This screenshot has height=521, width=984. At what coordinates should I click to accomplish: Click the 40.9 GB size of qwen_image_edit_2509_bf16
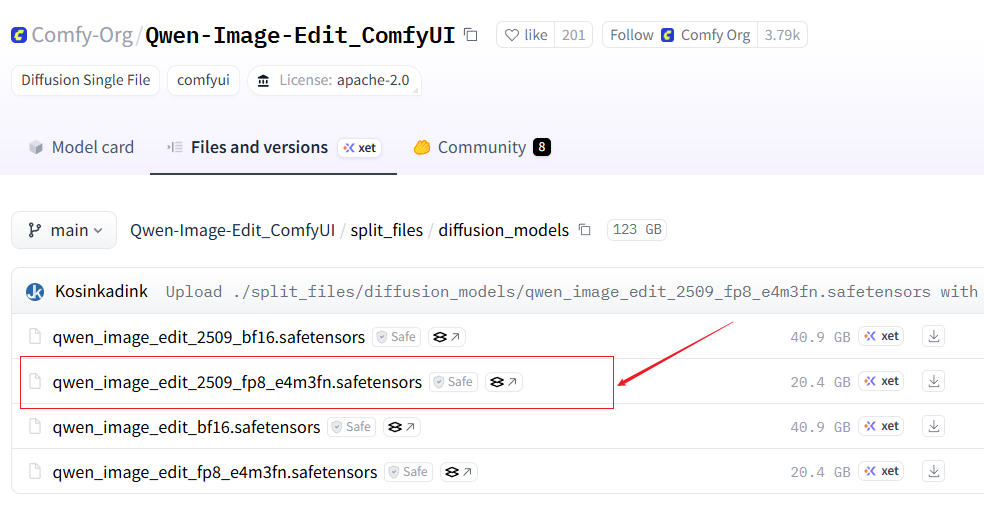(820, 337)
